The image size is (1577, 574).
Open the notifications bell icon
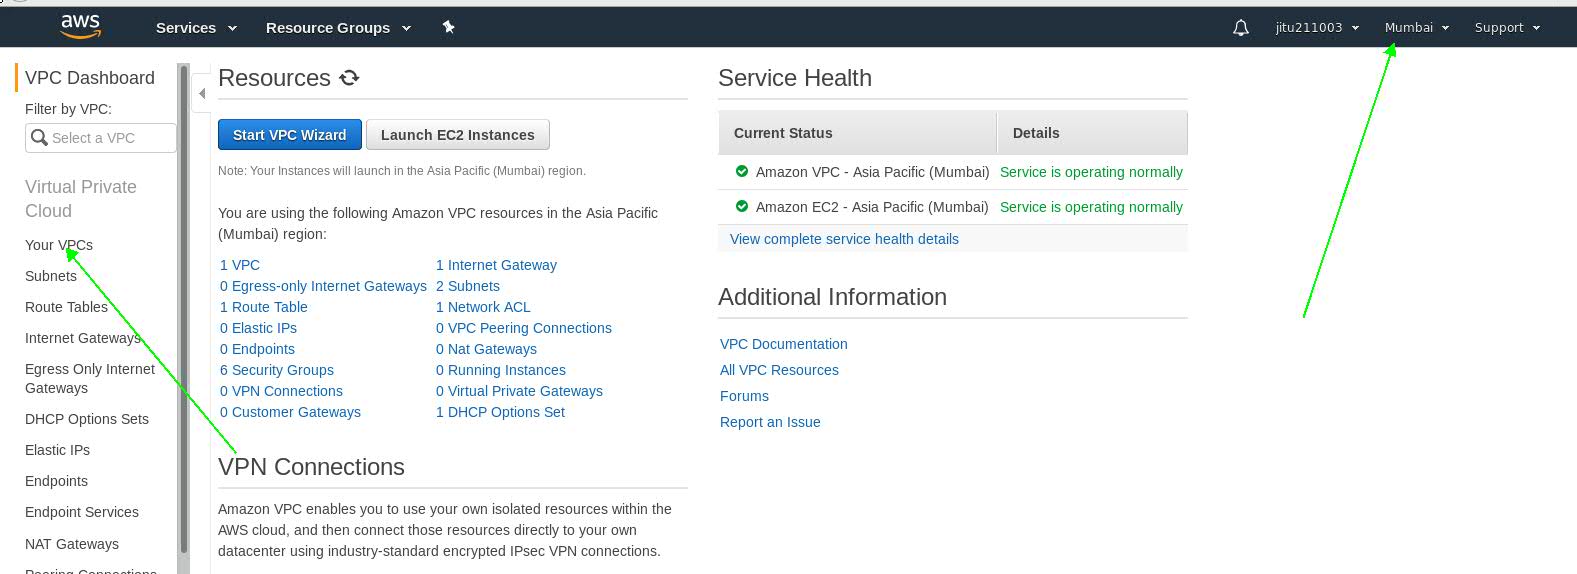(x=1241, y=28)
